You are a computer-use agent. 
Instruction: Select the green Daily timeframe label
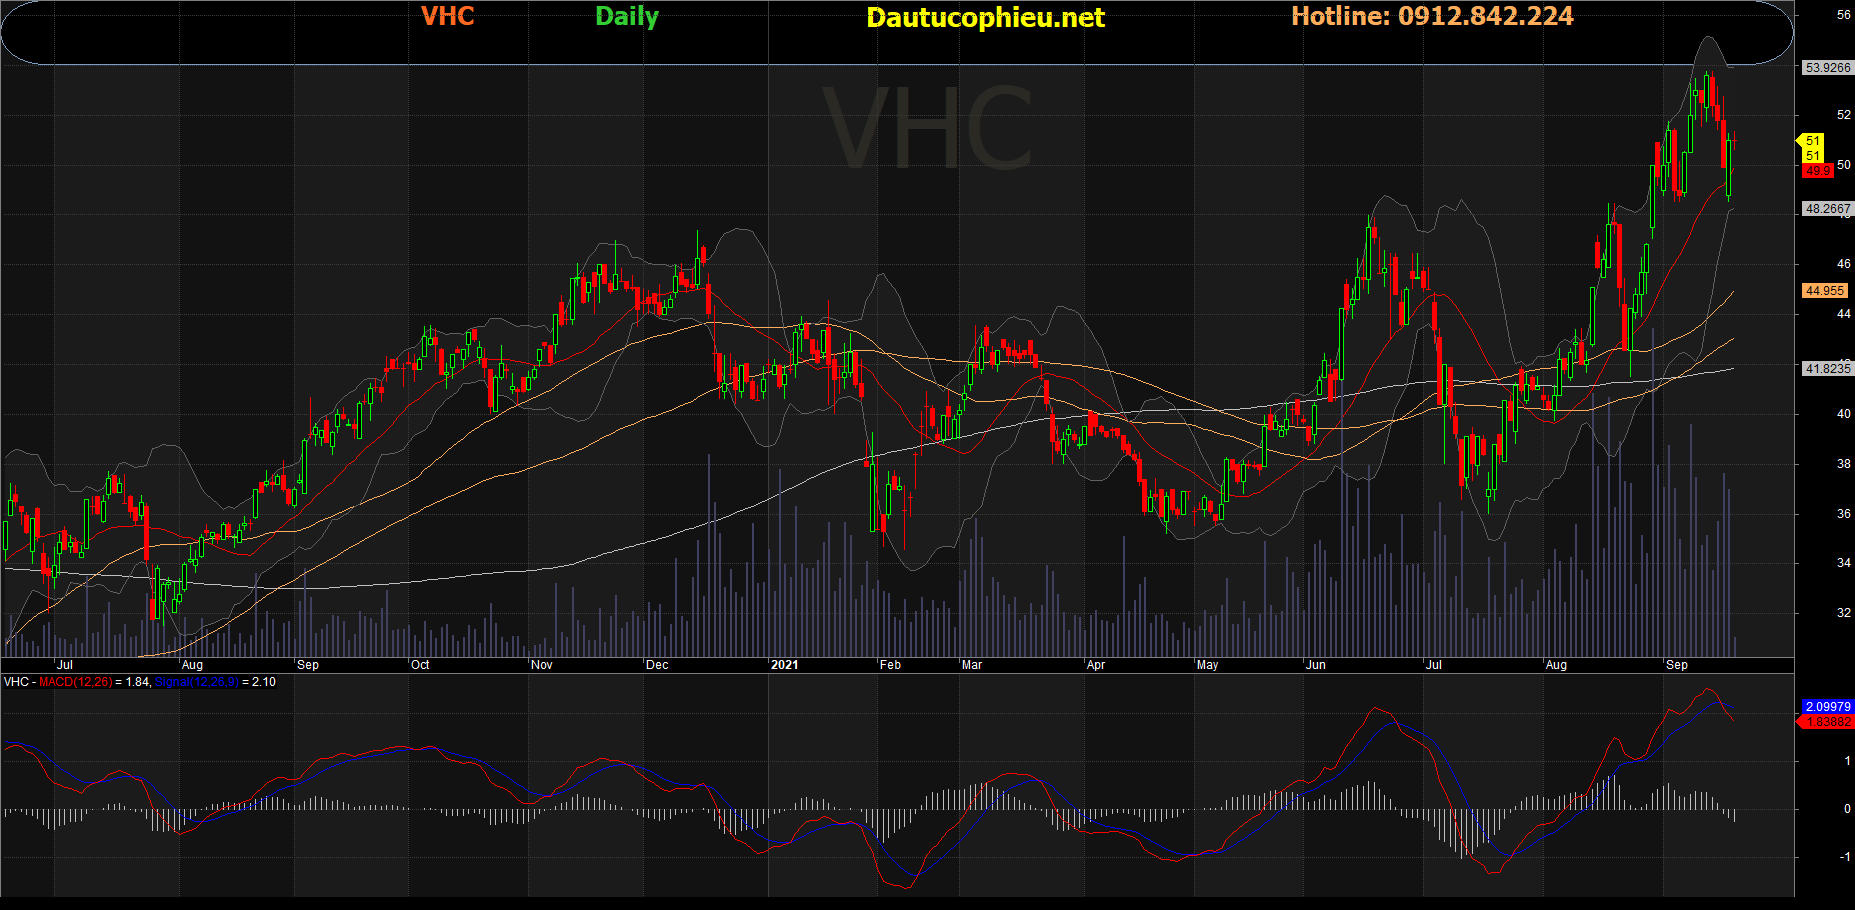(626, 17)
